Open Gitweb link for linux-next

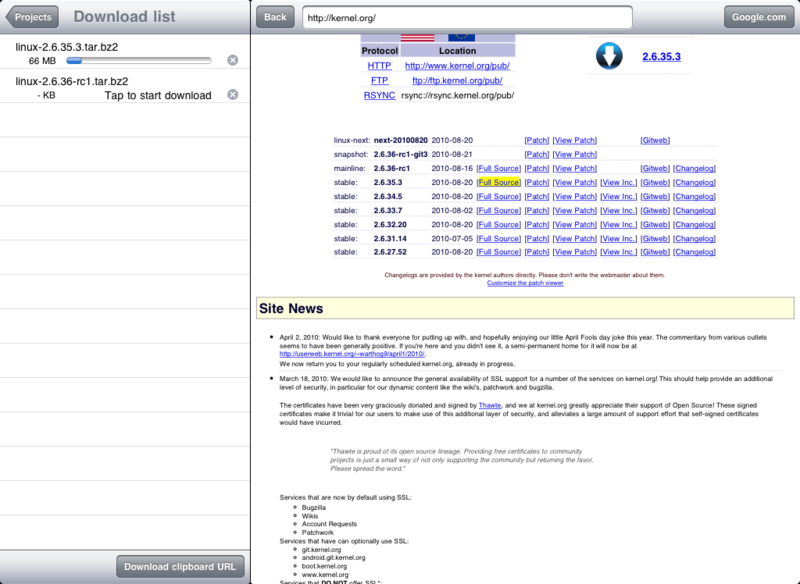[655, 140]
